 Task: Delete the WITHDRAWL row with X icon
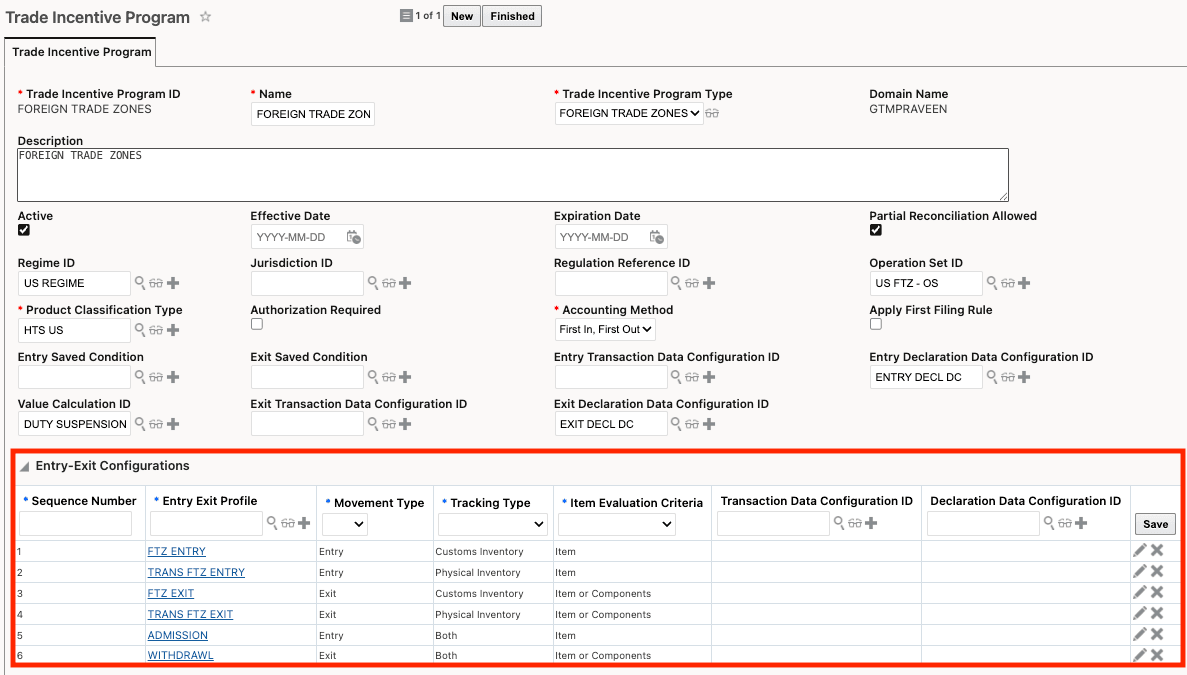1157,655
